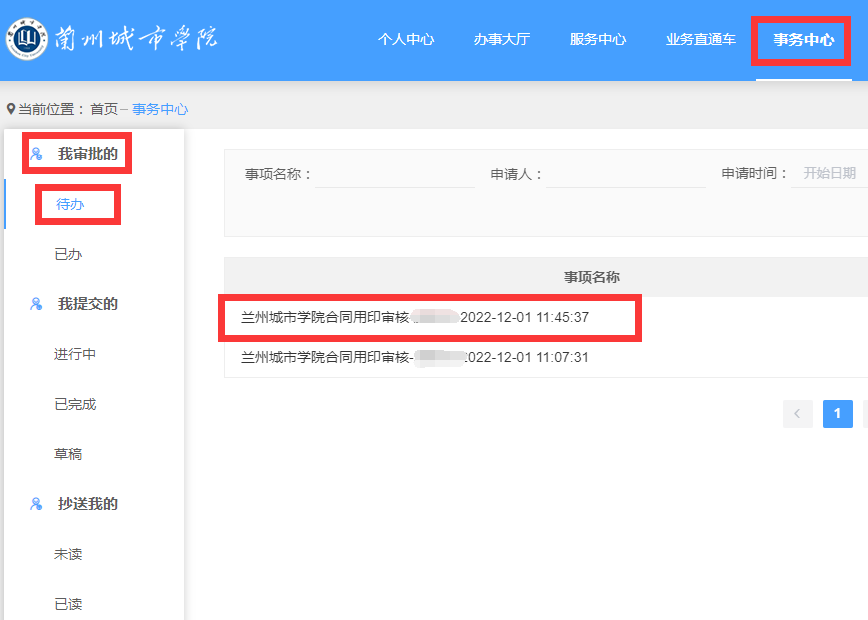868x620 pixels.
Task: Click the 事项名称 column header
Action: click(x=592, y=277)
